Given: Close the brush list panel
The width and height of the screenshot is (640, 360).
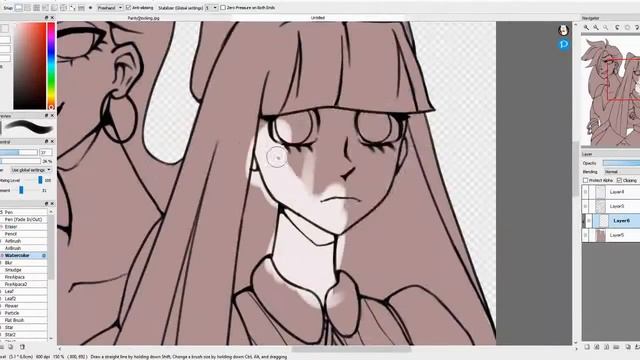Looking at the screenshot, I should click(52, 203).
